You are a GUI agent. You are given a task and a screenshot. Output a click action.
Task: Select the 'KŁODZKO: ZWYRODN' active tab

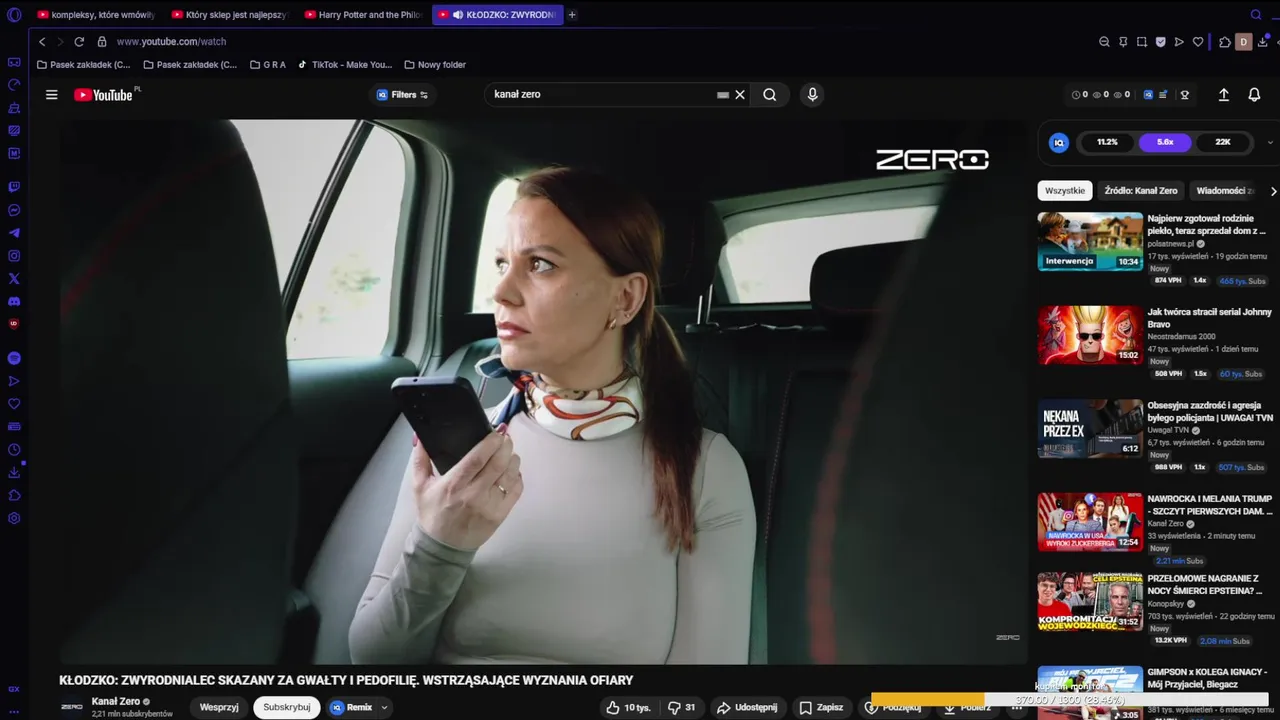coord(497,15)
